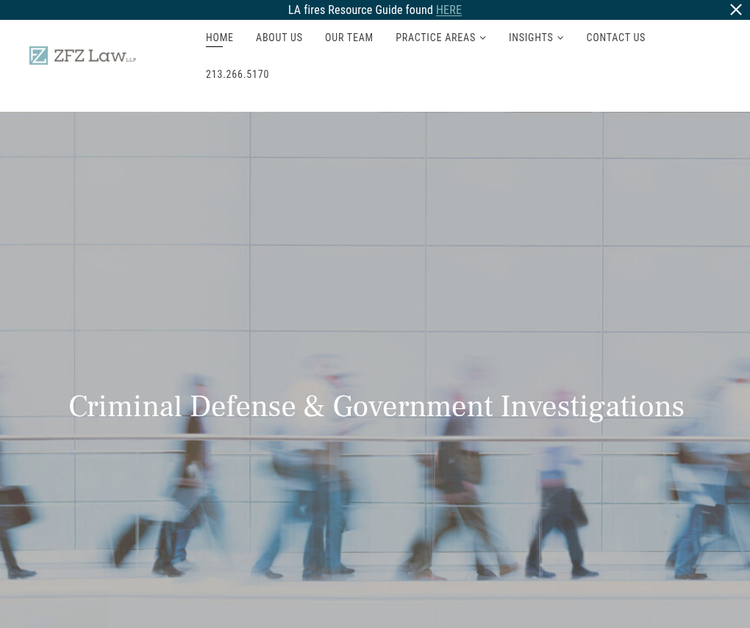
Task: Open the About Us page
Action: click(279, 38)
